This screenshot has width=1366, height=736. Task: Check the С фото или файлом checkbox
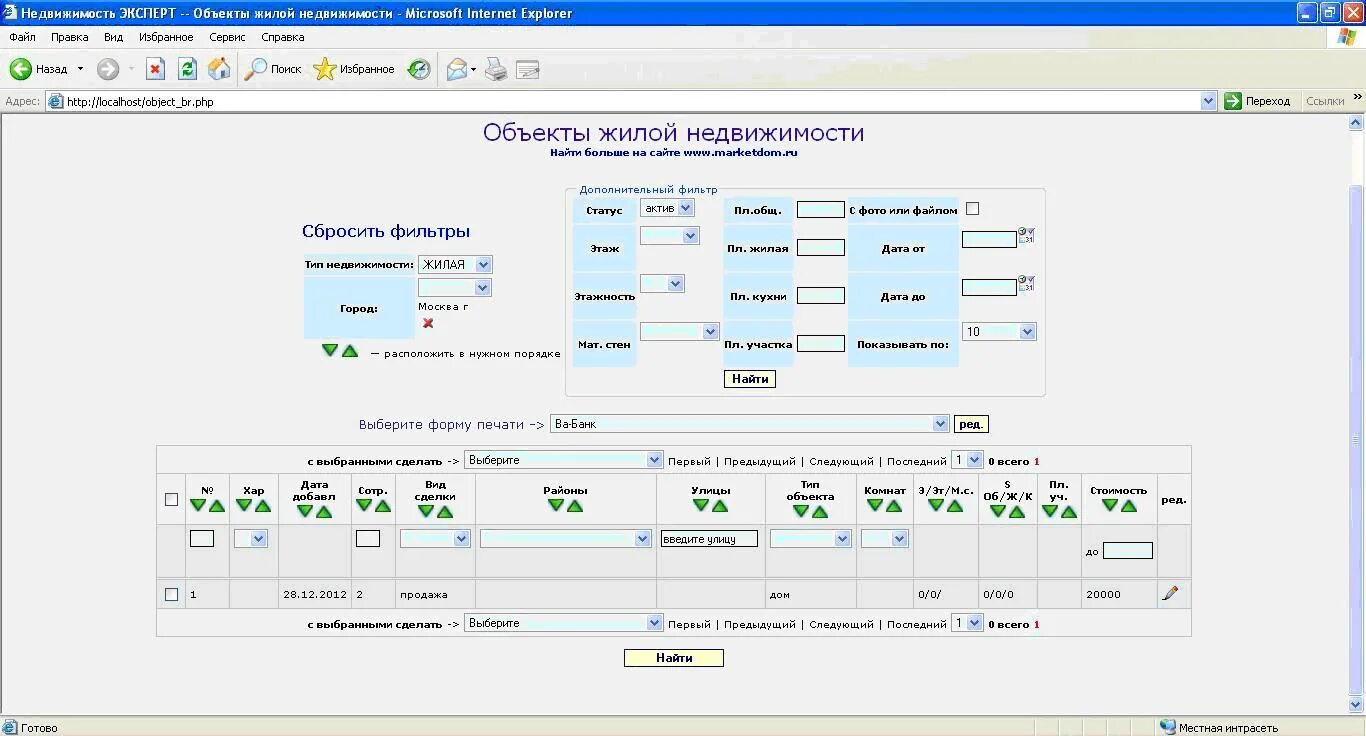(x=971, y=208)
